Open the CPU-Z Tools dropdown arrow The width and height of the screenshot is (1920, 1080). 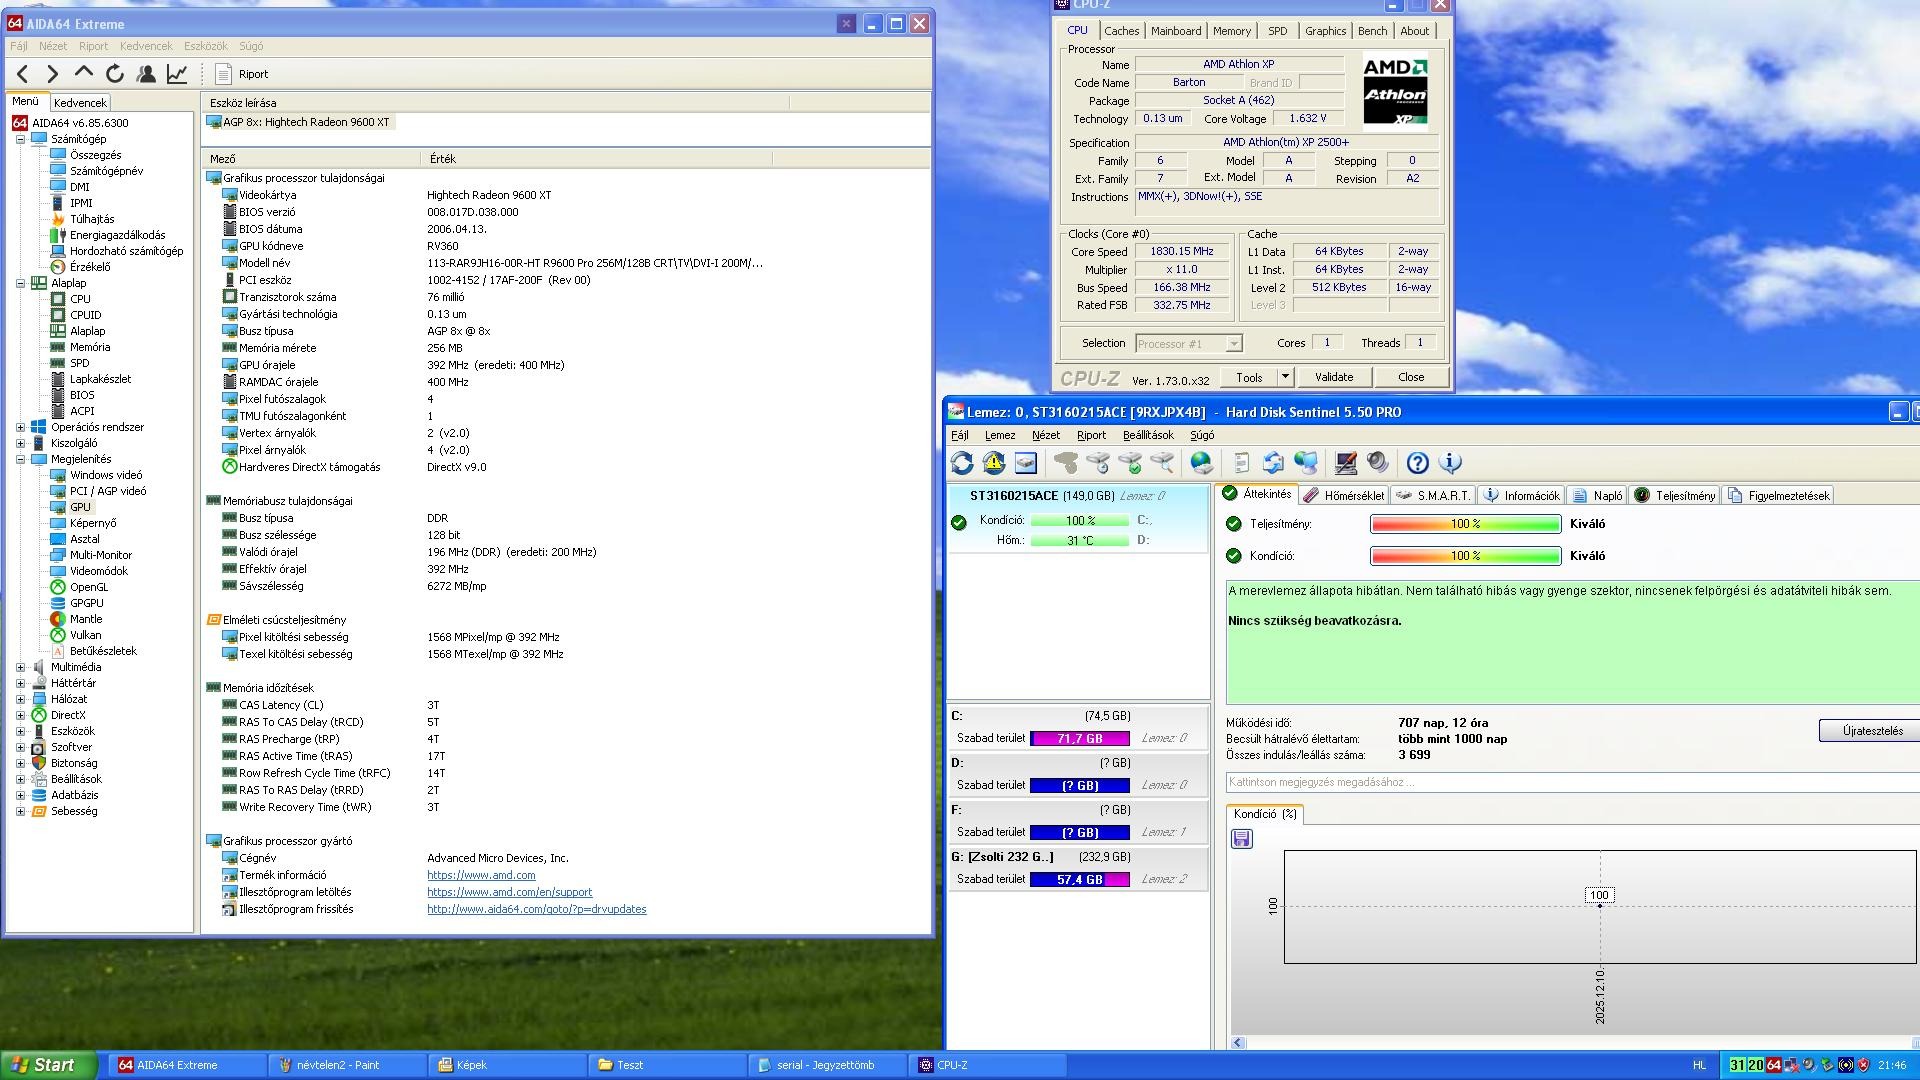tap(1285, 377)
